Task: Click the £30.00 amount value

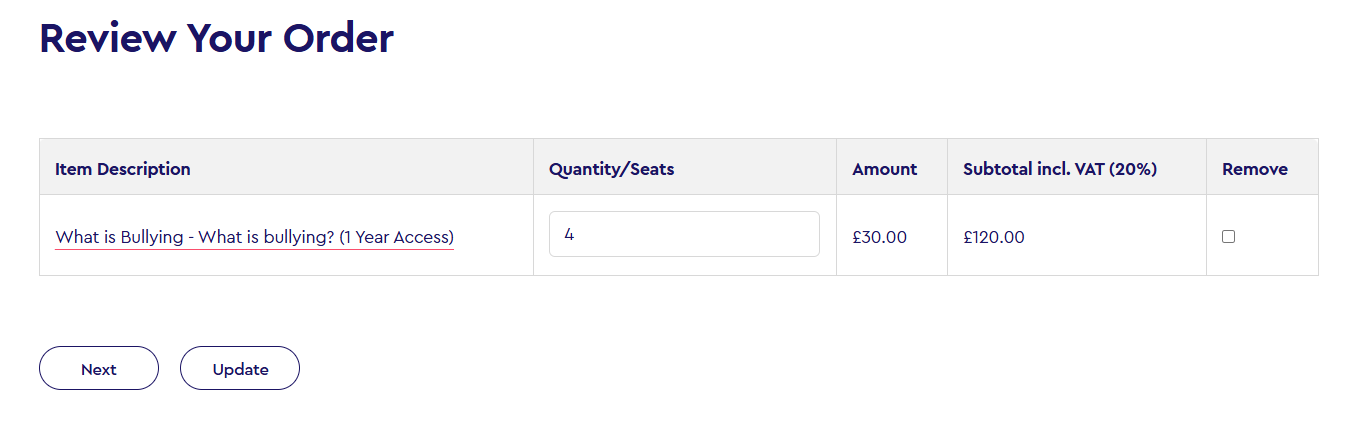Action: (879, 237)
